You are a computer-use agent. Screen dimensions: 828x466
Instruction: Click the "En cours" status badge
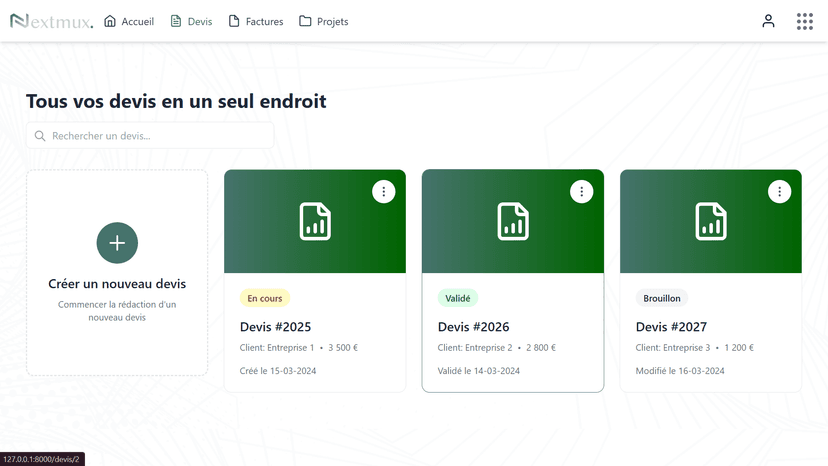(265, 298)
